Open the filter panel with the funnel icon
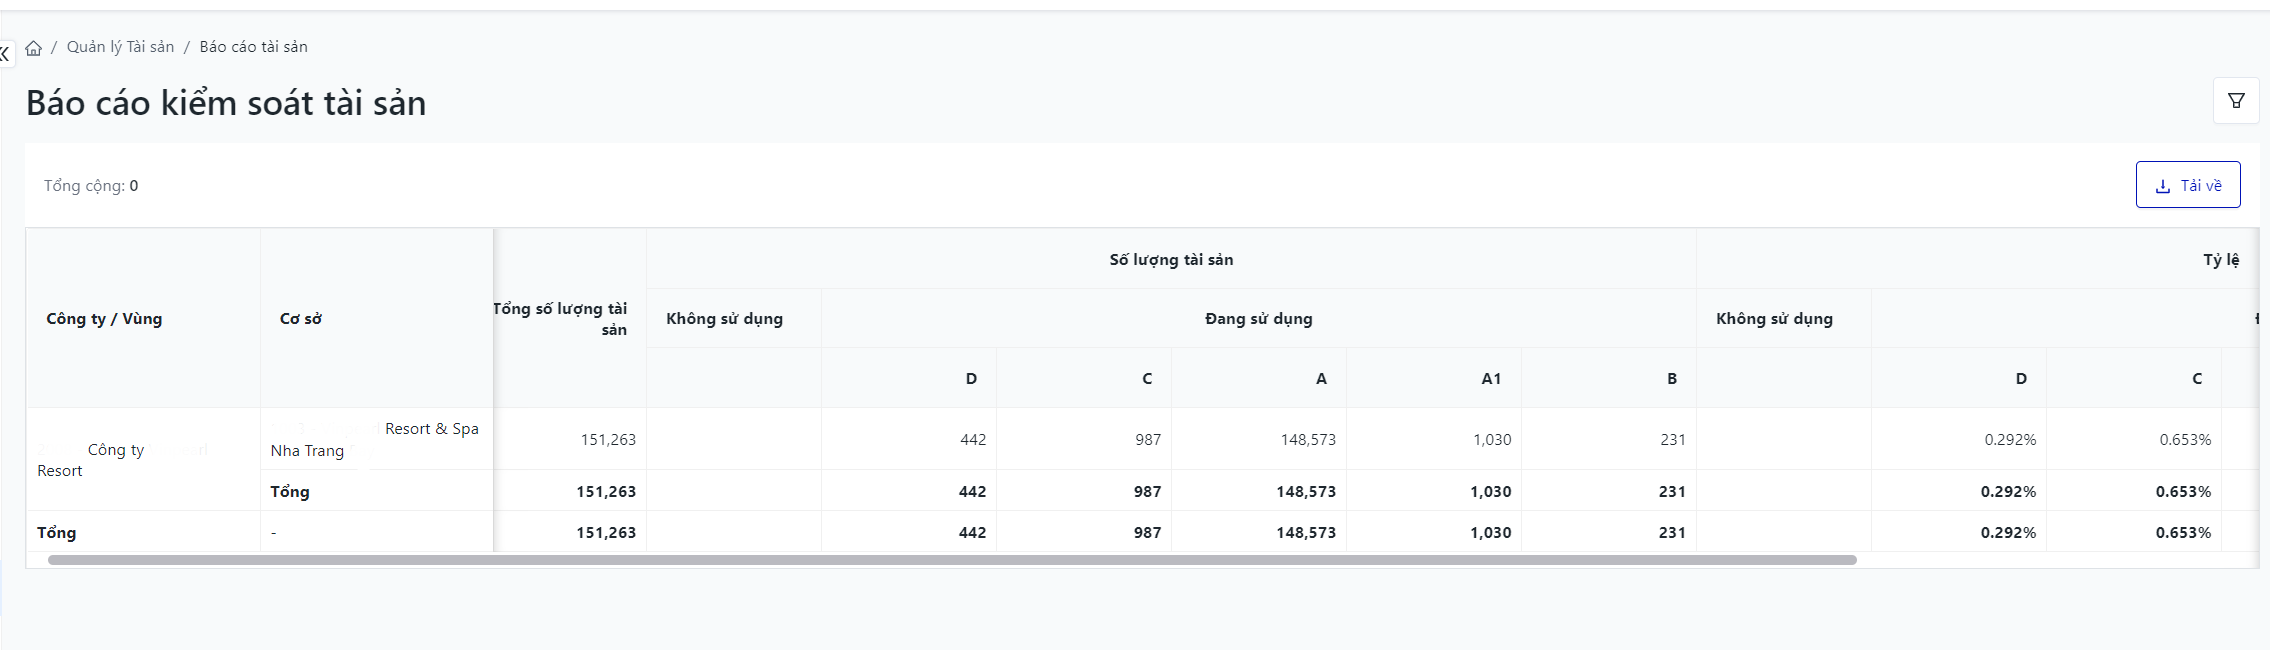The width and height of the screenshot is (2270, 650). [x=2236, y=101]
